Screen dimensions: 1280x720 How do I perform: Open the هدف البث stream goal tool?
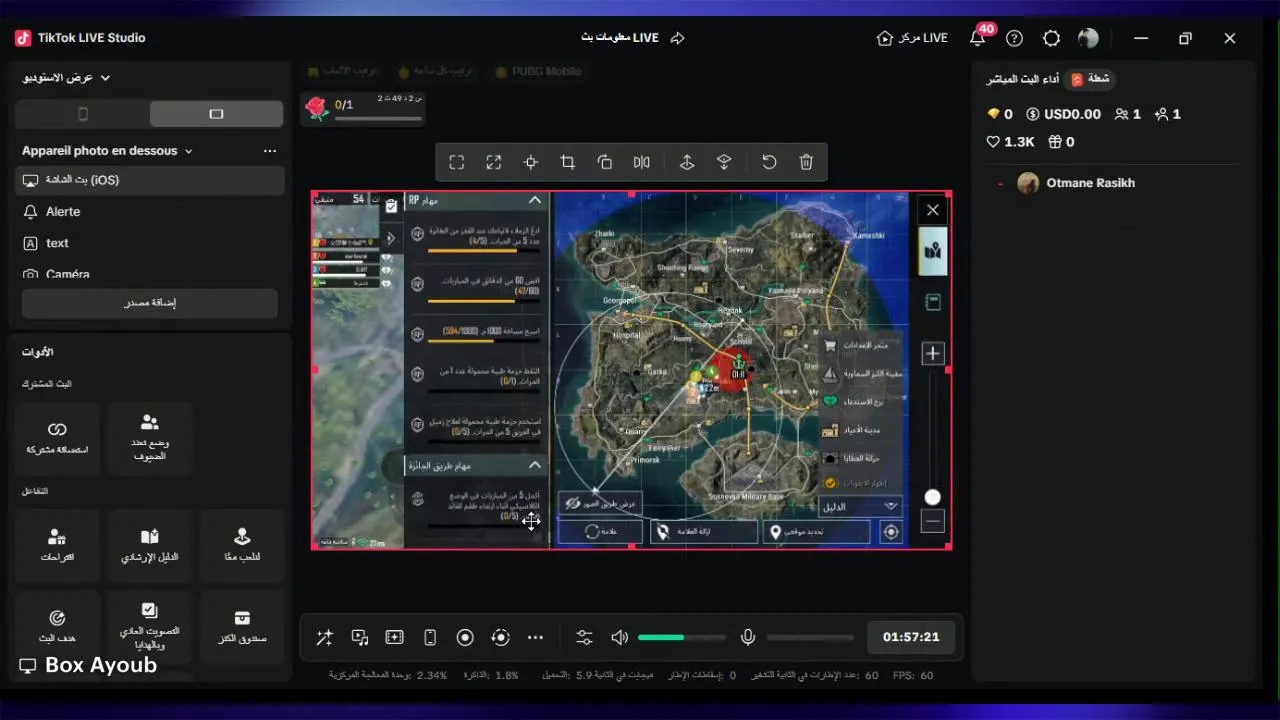[x=57, y=627]
